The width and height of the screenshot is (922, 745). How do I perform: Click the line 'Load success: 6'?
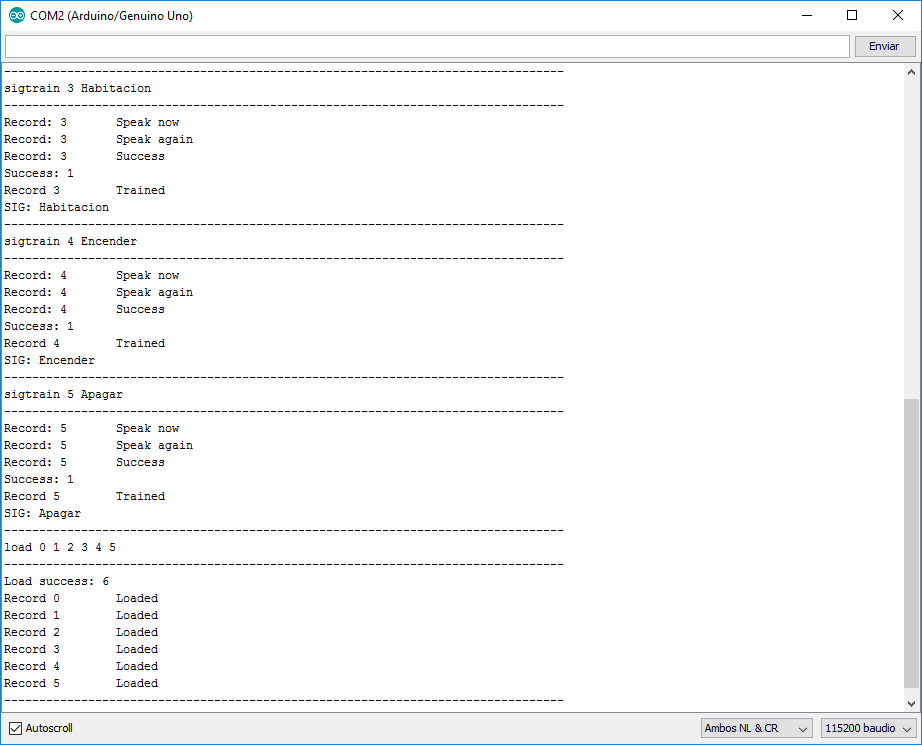pyautogui.click(x=56, y=581)
